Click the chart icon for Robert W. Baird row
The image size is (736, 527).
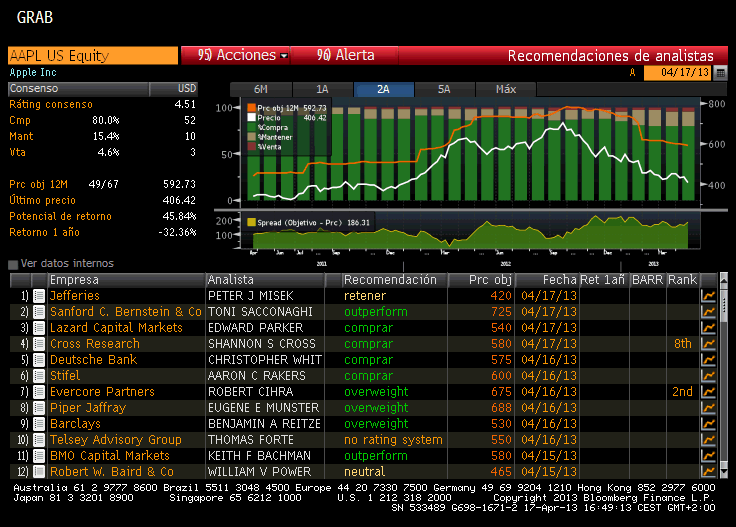pyautogui.click(x=709, y=472)
